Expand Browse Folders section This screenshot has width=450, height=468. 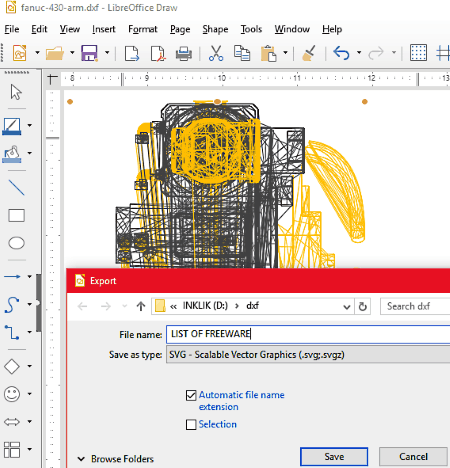pos(115,459)
